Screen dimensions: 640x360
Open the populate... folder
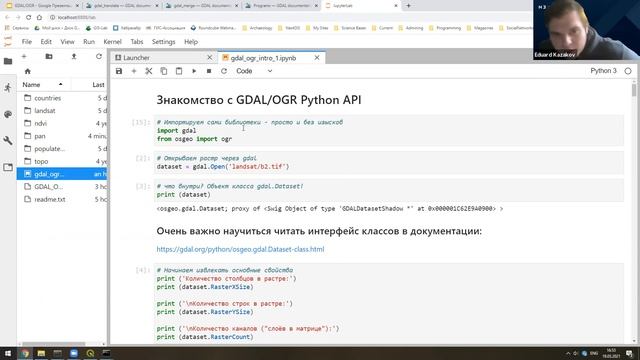(x=62, y=149)
